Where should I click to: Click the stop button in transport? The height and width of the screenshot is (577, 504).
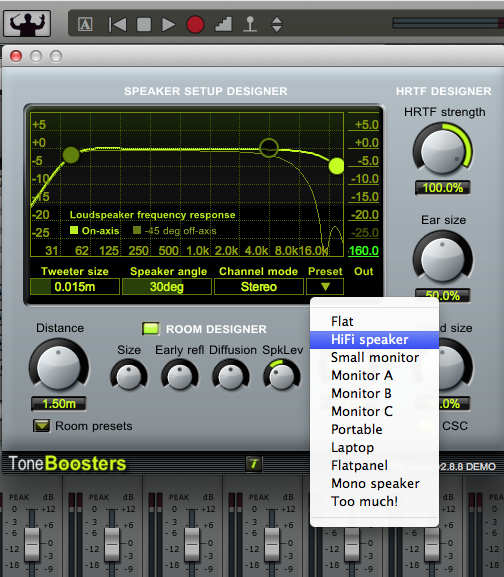coord(144,25)
